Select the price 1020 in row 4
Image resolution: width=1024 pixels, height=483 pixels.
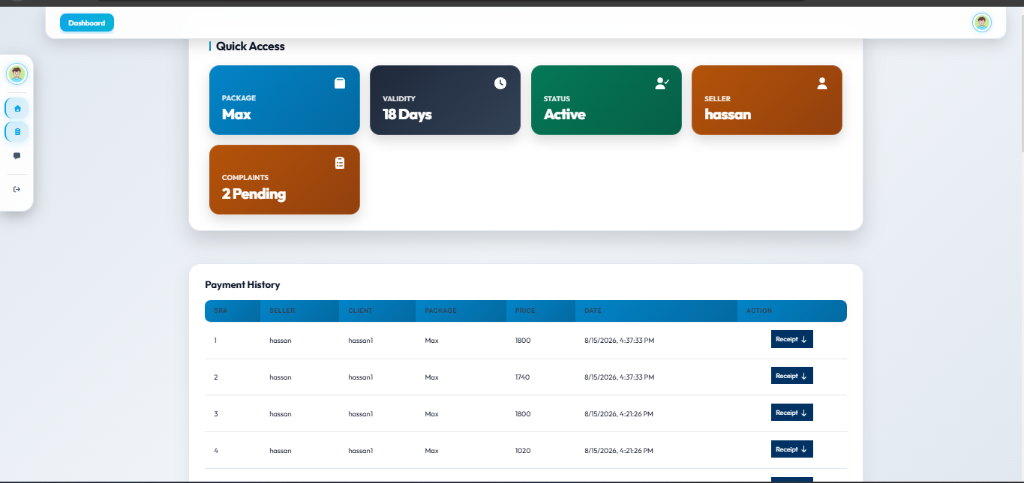522,450
